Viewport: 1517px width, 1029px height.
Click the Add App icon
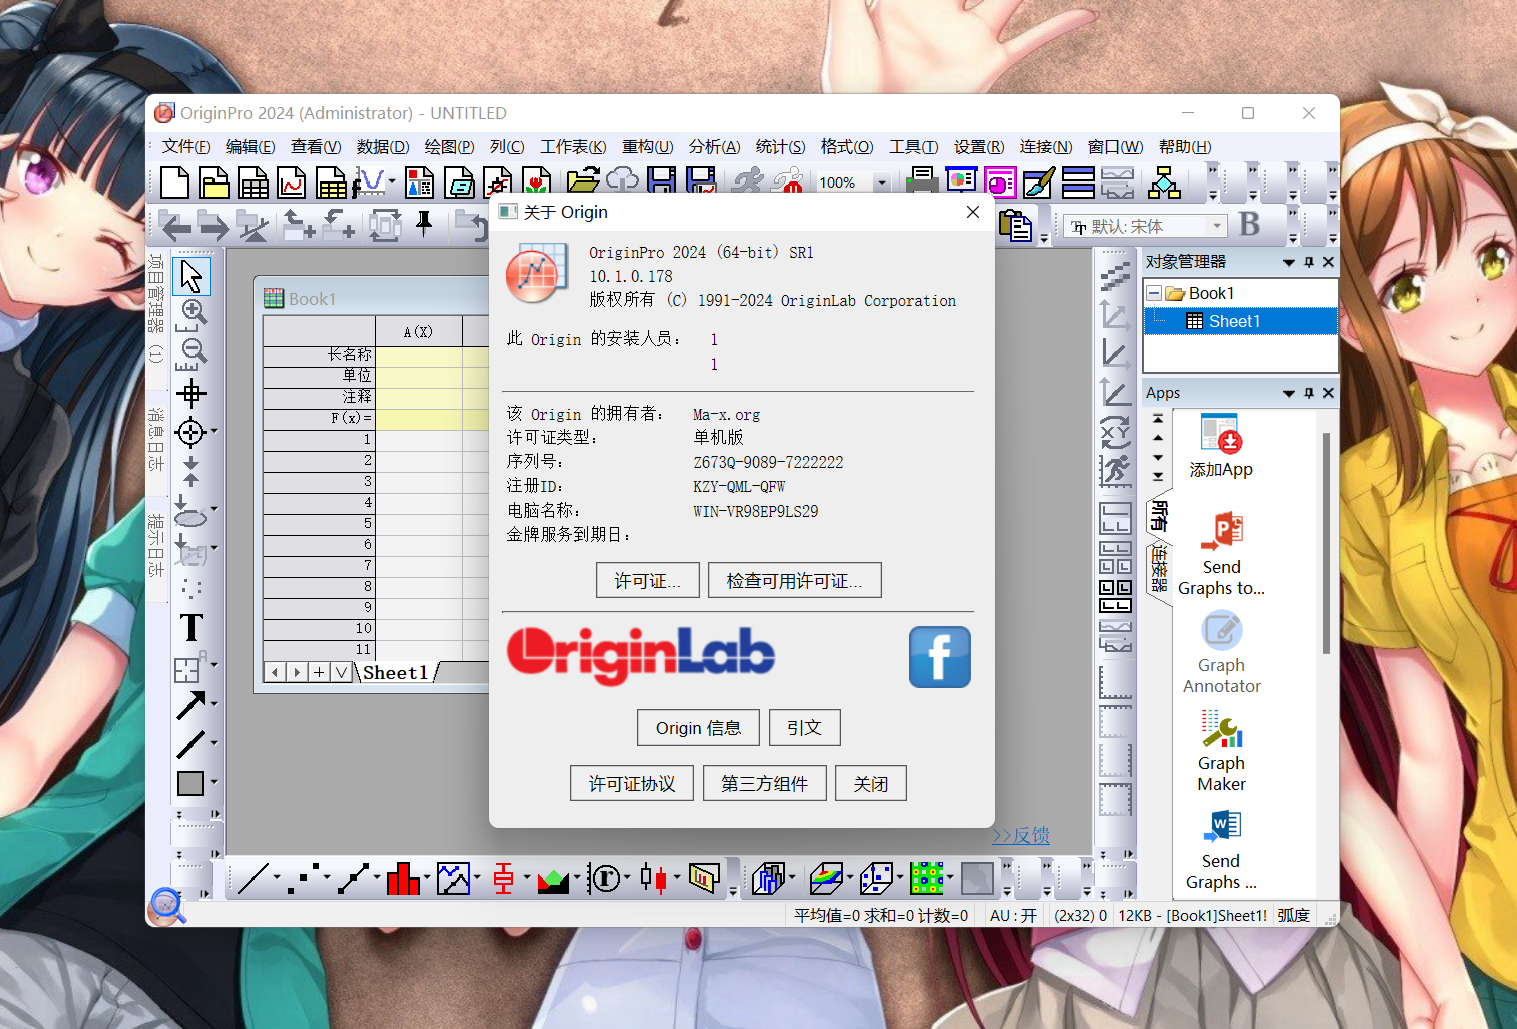point(1221,447)
